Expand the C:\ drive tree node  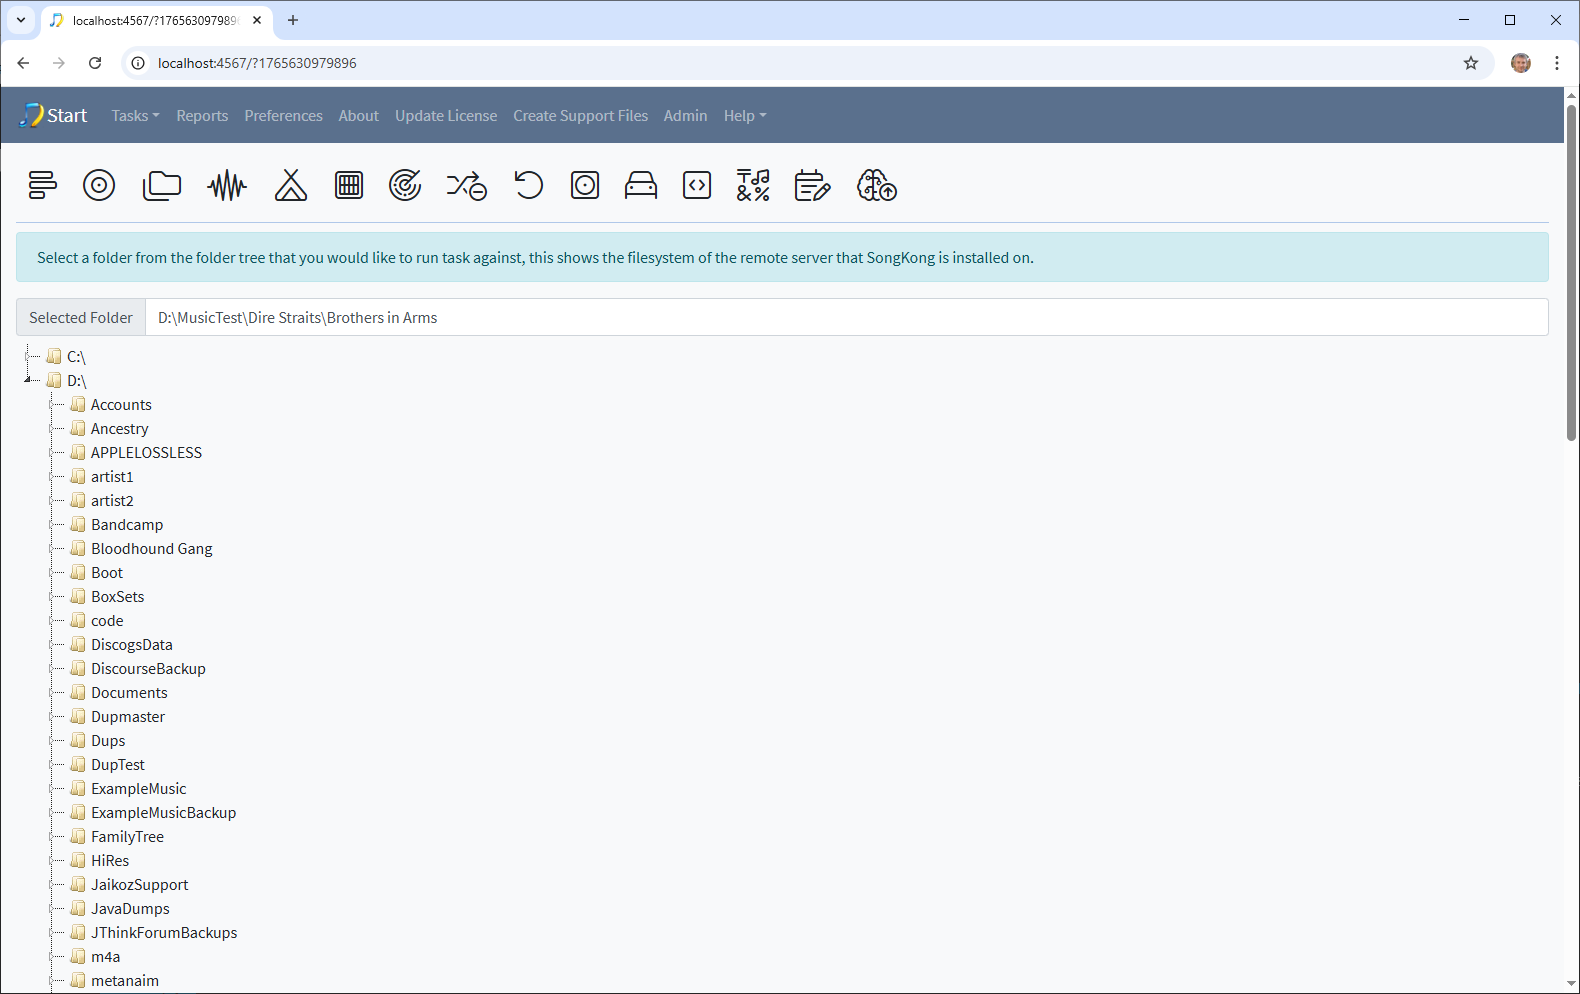pyautogui.click(x=28, y=356)
